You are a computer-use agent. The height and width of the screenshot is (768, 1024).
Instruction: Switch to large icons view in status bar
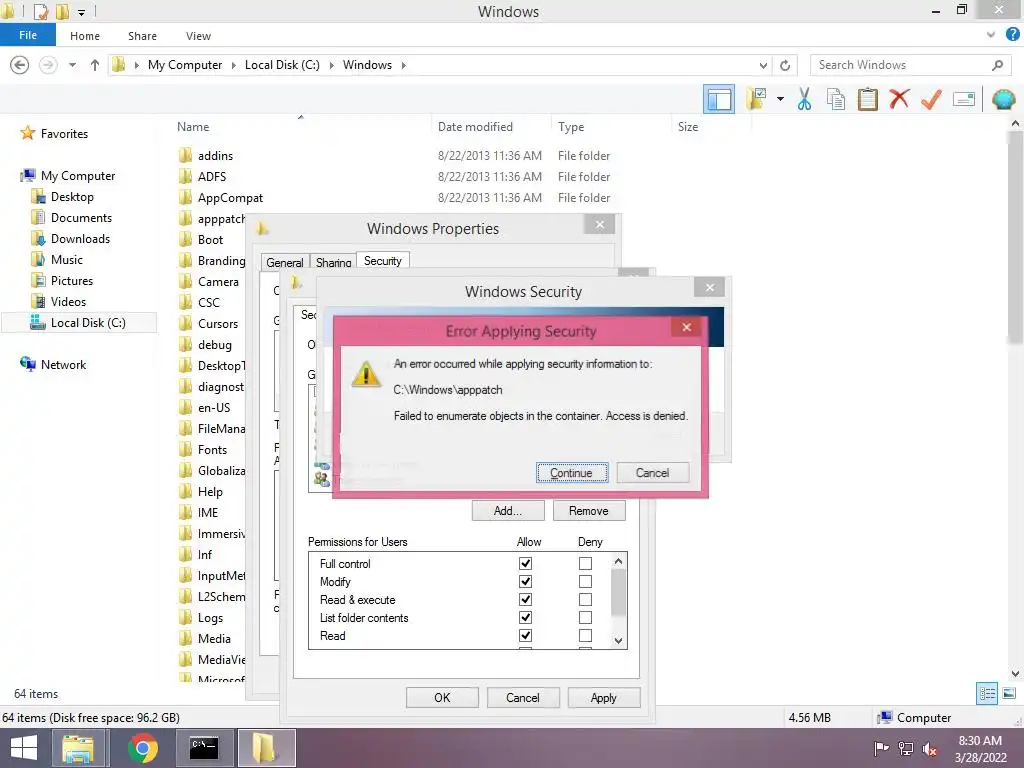[x=1009, y=693]
